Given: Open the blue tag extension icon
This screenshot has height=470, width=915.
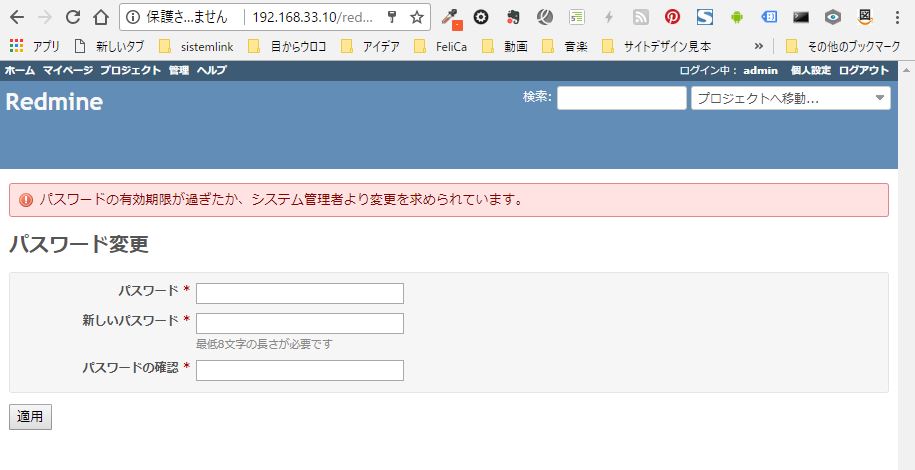Looking at the screenshot, I should pos(770,17).
